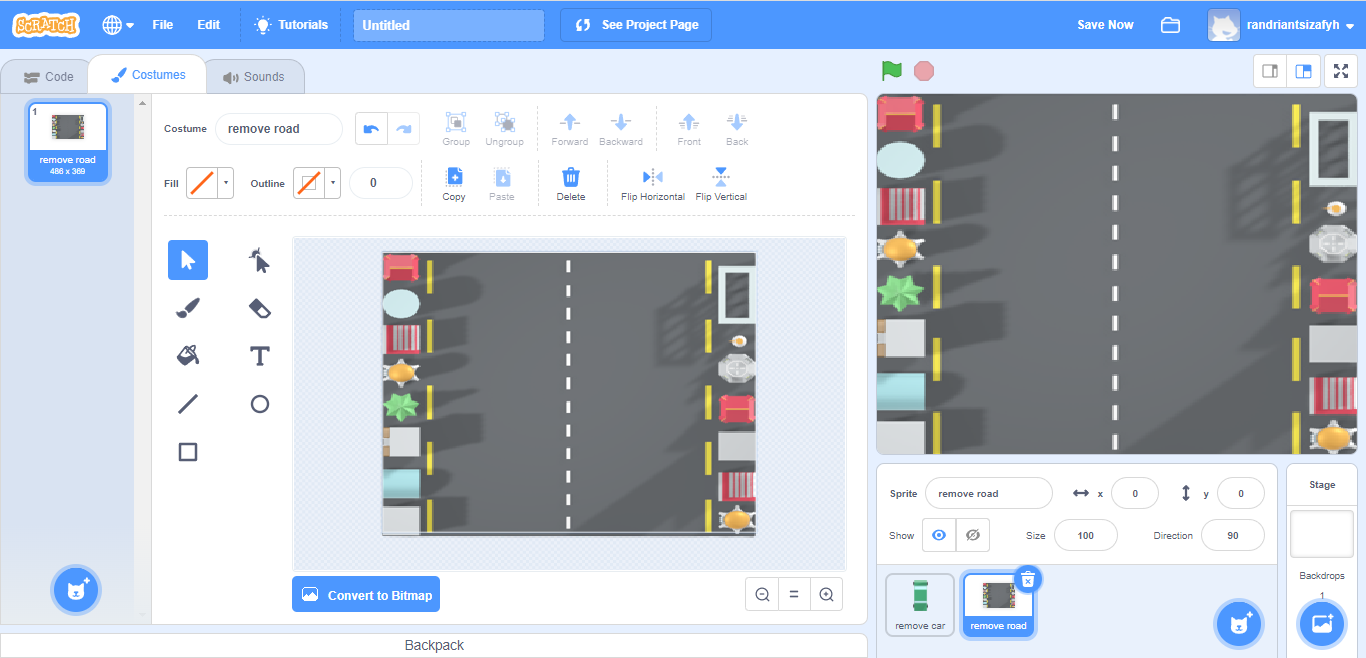
Task: Open the Outline color swatch
Action: click(316, 183)
